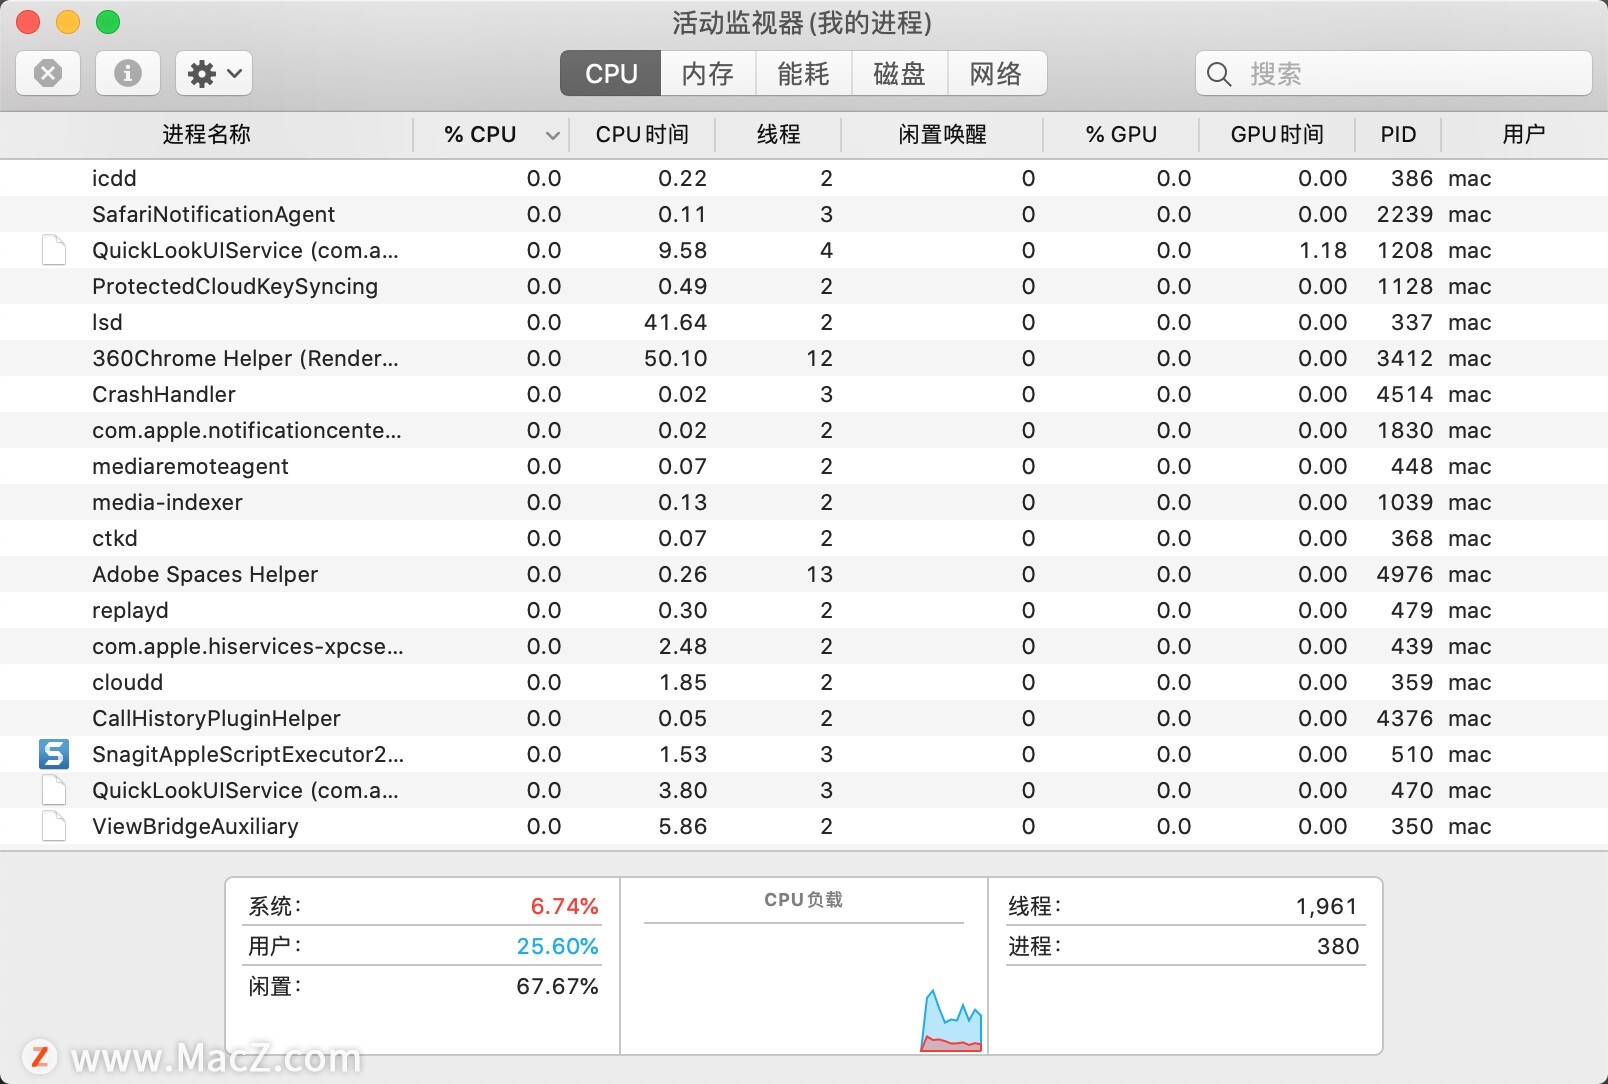Toggle % CPU sort order arrow
Screen dimensions: 1608x1084
click(552, 135)
